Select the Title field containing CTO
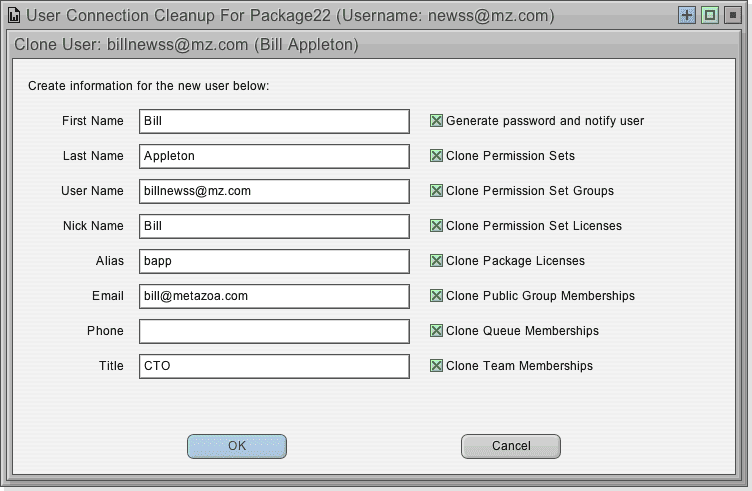 point(274,366)
